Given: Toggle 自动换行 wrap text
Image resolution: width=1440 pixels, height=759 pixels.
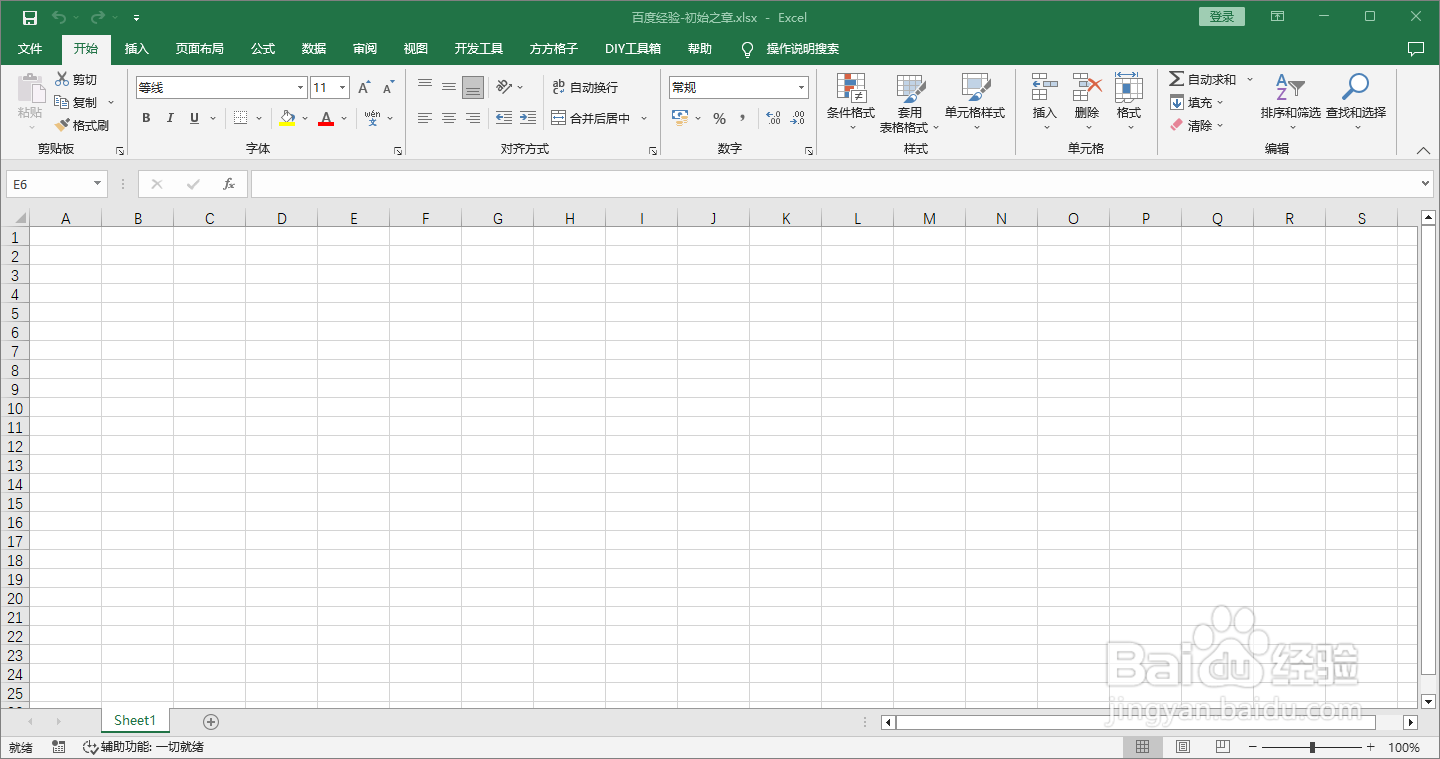Looking at the screenshot, I should coord(585,87).
